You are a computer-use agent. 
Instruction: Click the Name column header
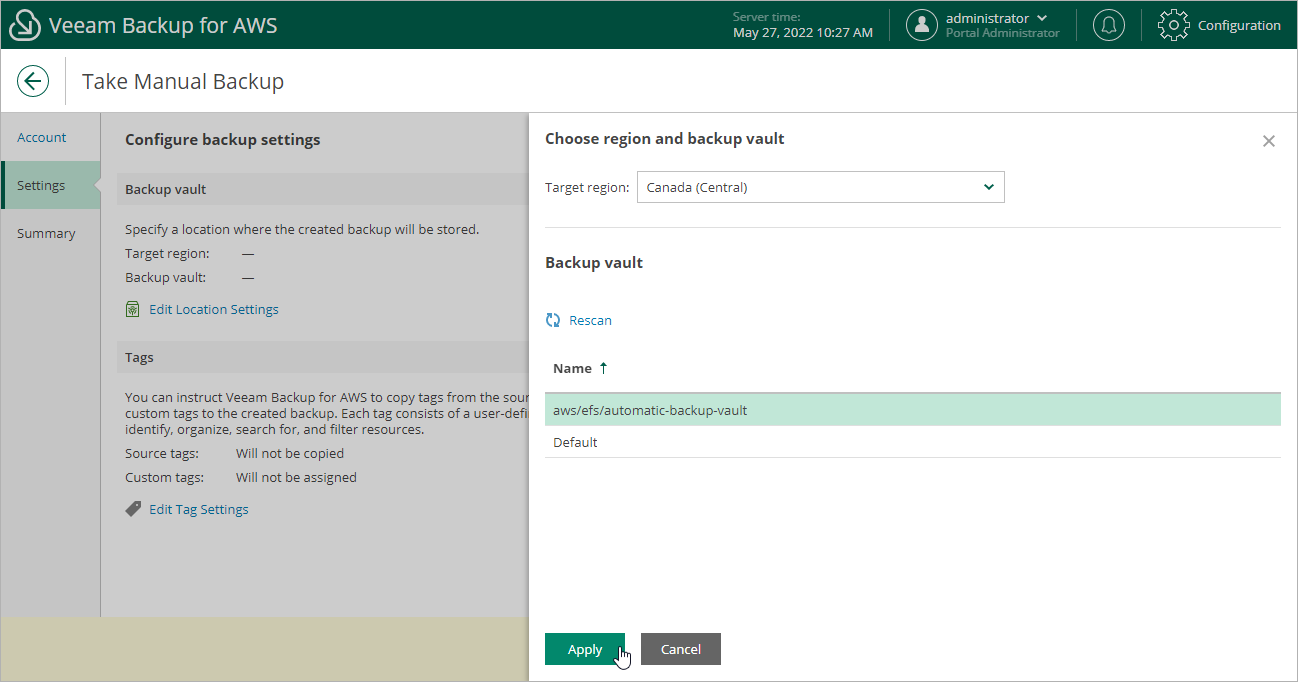[x=572, y=368]
